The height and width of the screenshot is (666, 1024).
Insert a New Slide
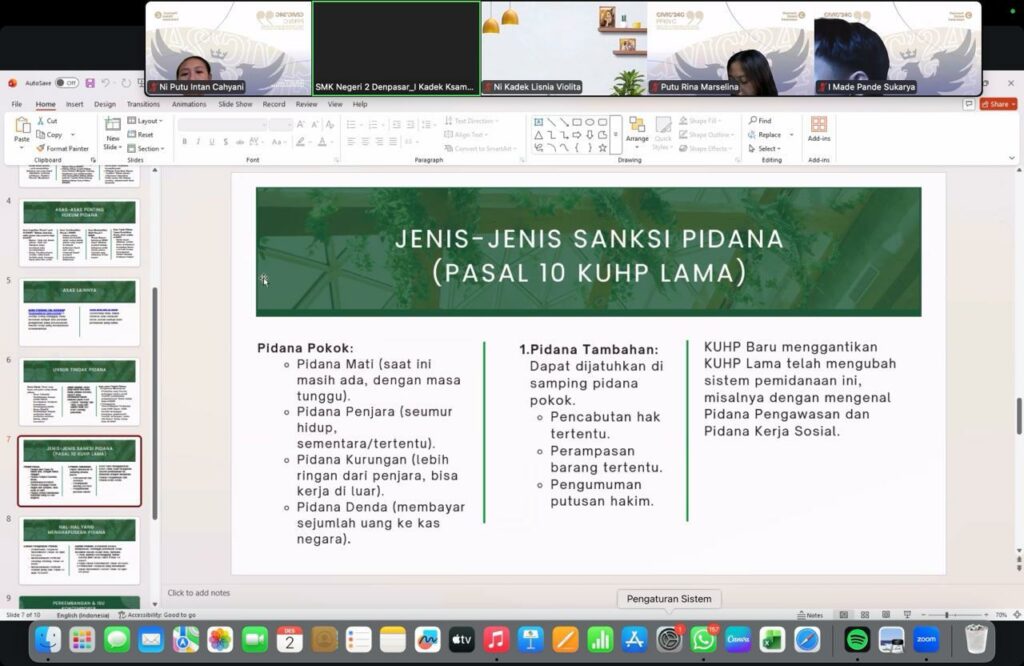click(112, 128)
